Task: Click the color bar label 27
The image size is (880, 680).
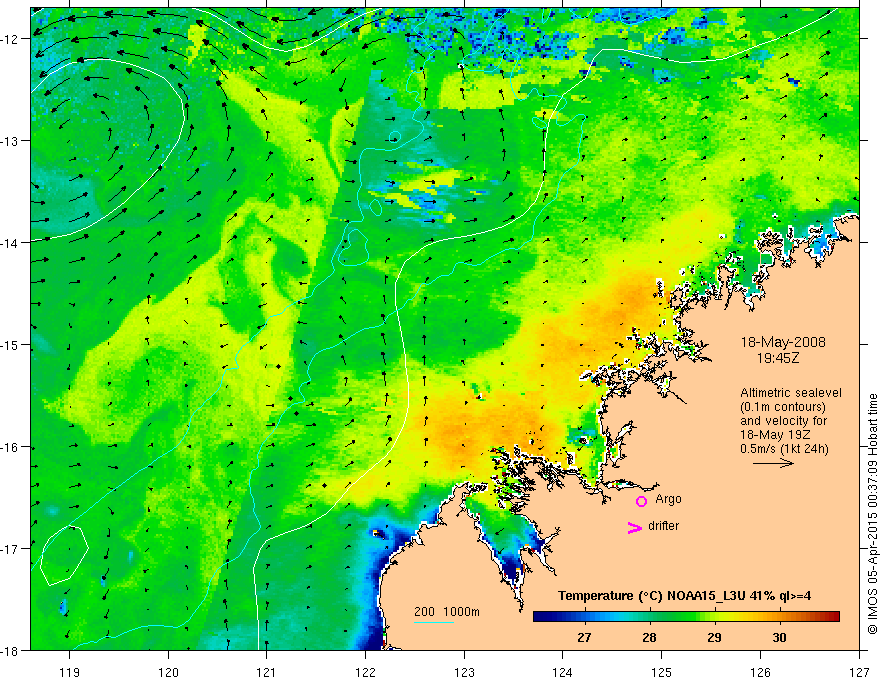Action: pyautogui.click(x=584, y=637)
